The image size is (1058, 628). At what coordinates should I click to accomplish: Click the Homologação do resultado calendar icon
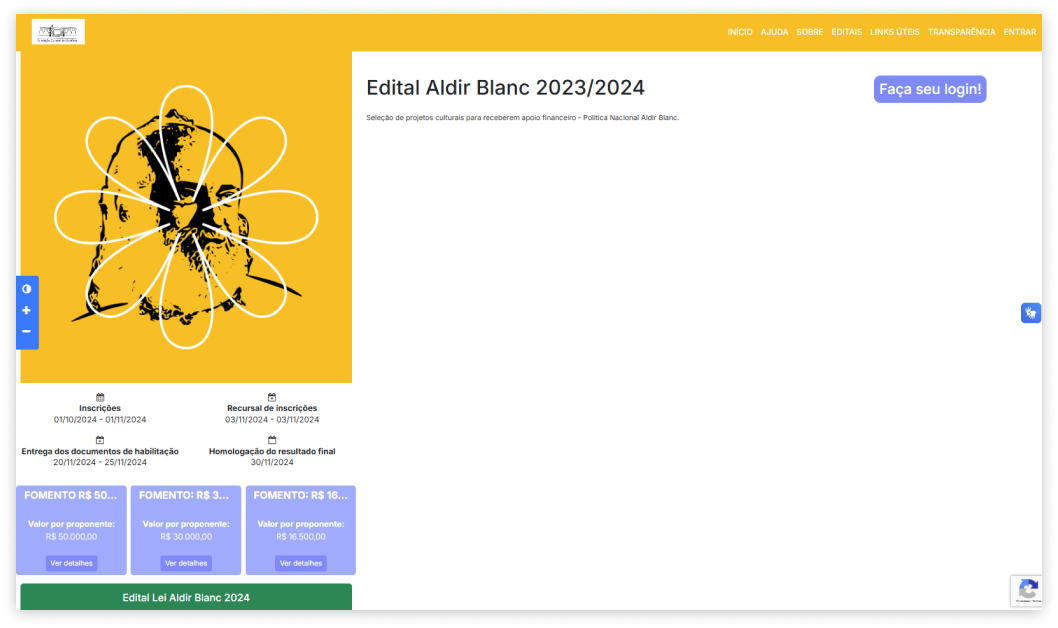272,440
